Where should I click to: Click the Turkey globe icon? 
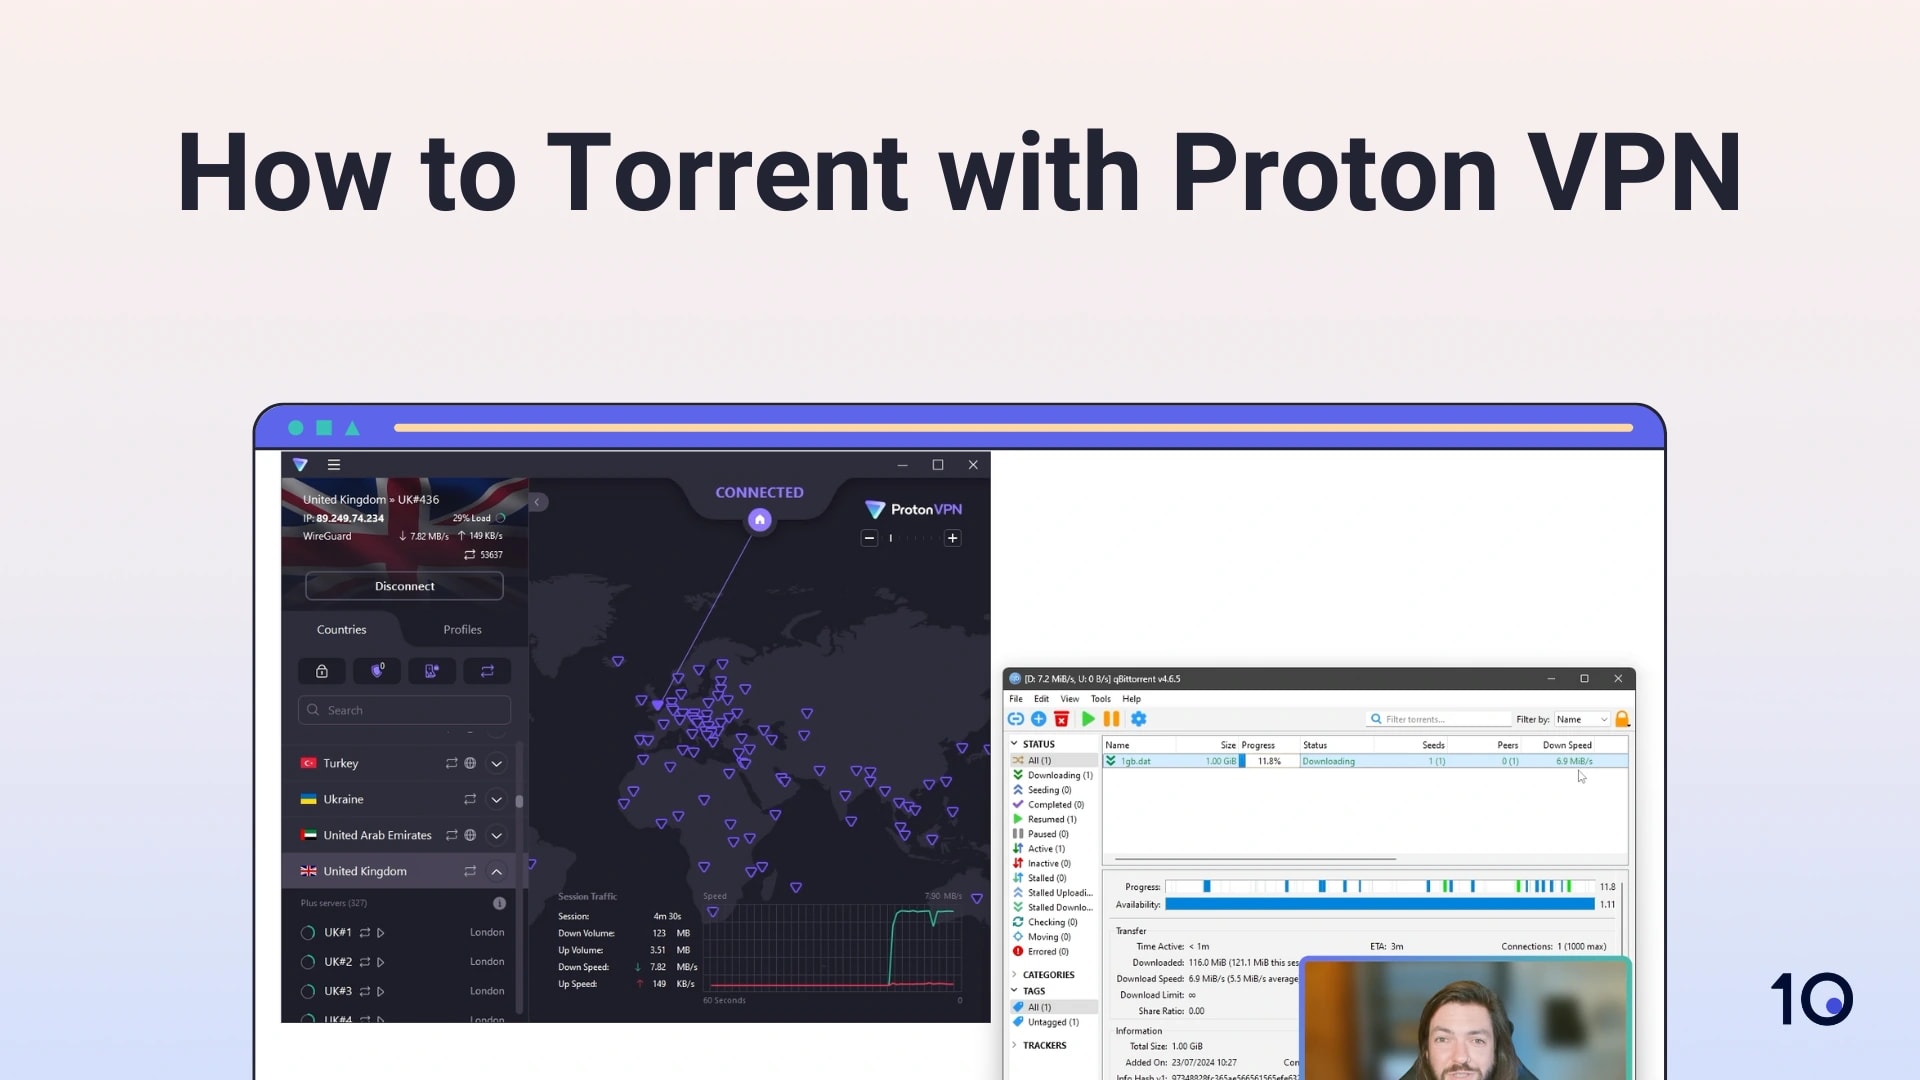(470, 763)
